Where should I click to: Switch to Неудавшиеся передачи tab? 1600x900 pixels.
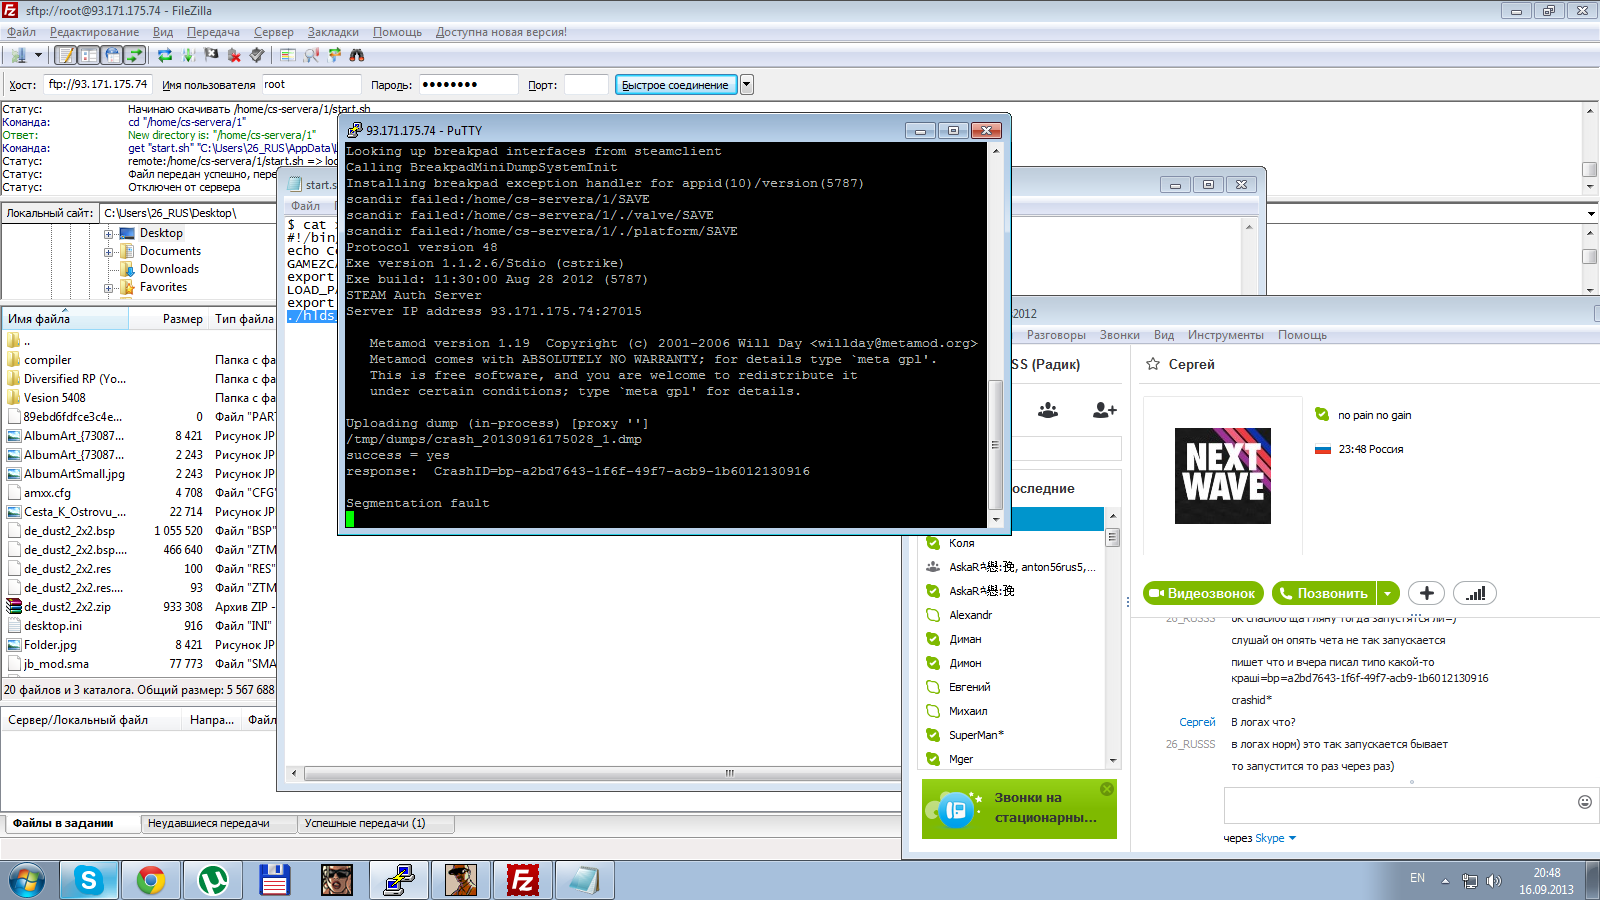tap(219, 824)
